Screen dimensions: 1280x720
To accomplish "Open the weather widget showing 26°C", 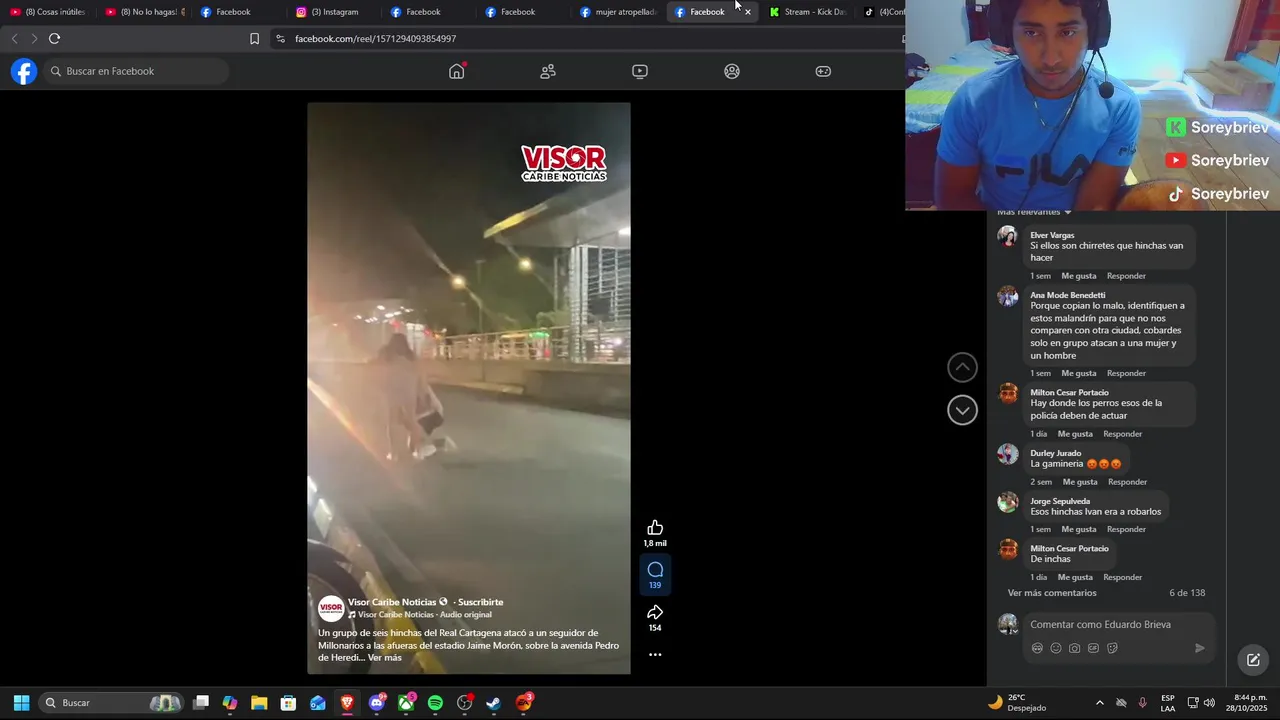I will click(1018, 703).
